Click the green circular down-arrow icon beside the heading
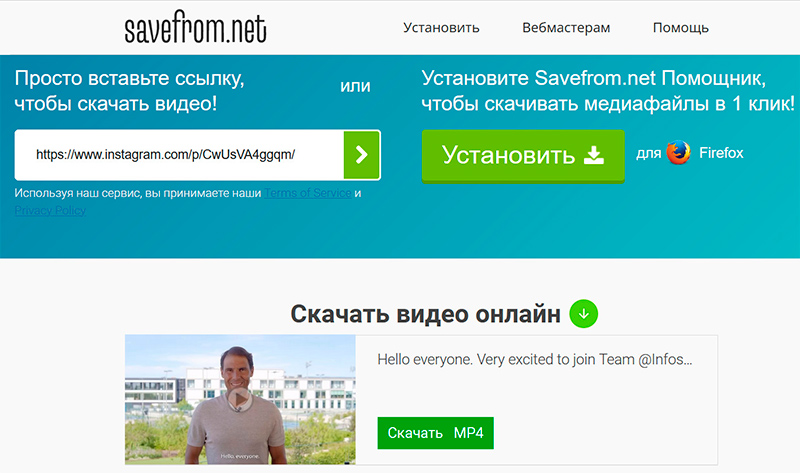The width and height of the screenshot is (800, 473). click(584, 314)
